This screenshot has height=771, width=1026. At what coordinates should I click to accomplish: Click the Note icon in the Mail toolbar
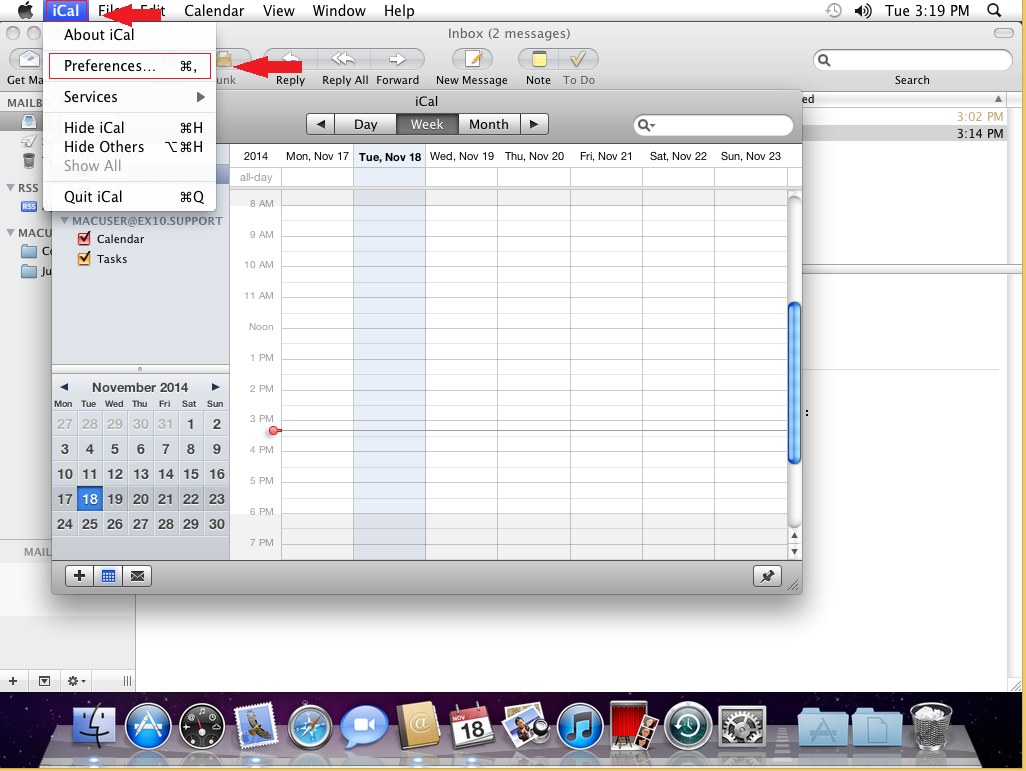(538, 62)
